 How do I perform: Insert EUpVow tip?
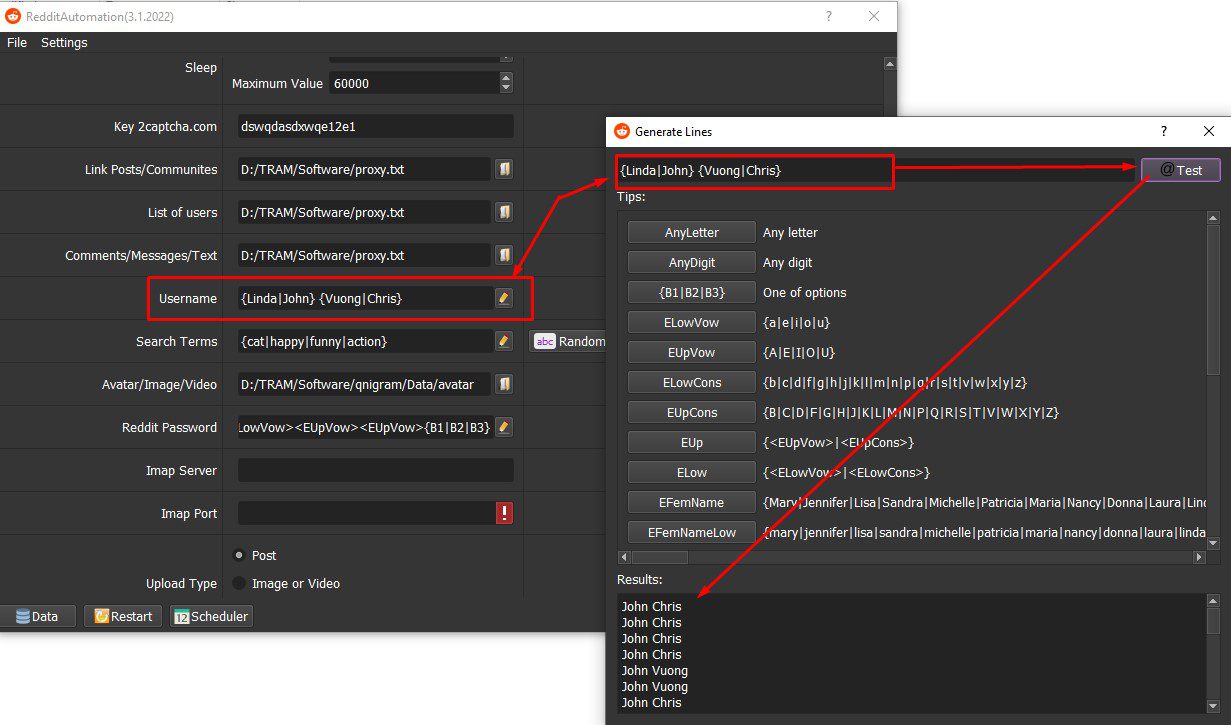pos(692,352)
